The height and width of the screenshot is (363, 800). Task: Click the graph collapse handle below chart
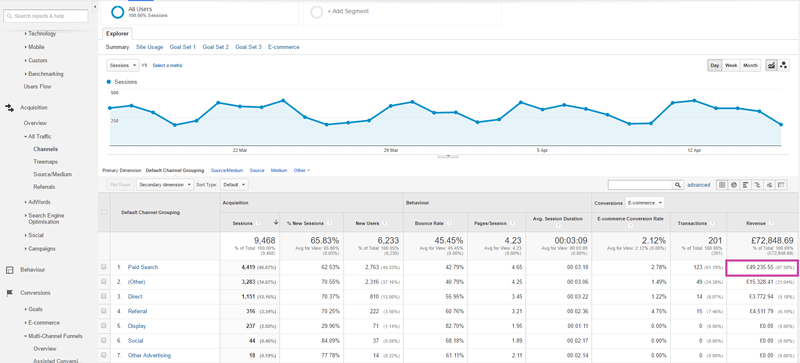[x=448, y=155]
